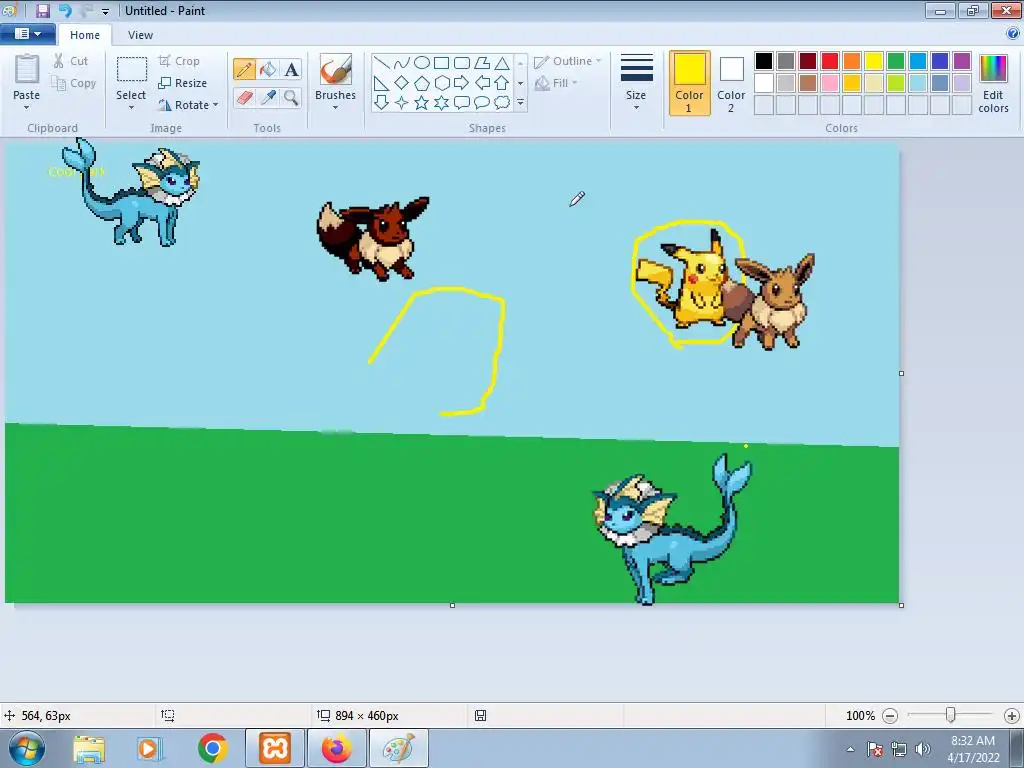Image resolution: width=1024 pixels, height=768 pixels.
Task: Activate Color 2 selector
Action: click(731, 83)
